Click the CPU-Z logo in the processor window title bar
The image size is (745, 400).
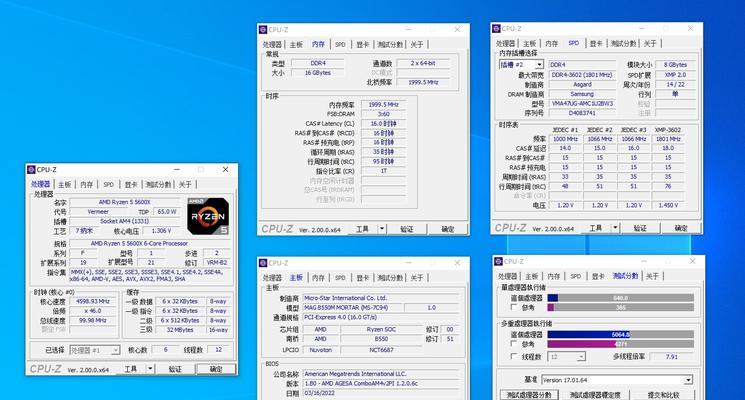click(x=31, y=170)
